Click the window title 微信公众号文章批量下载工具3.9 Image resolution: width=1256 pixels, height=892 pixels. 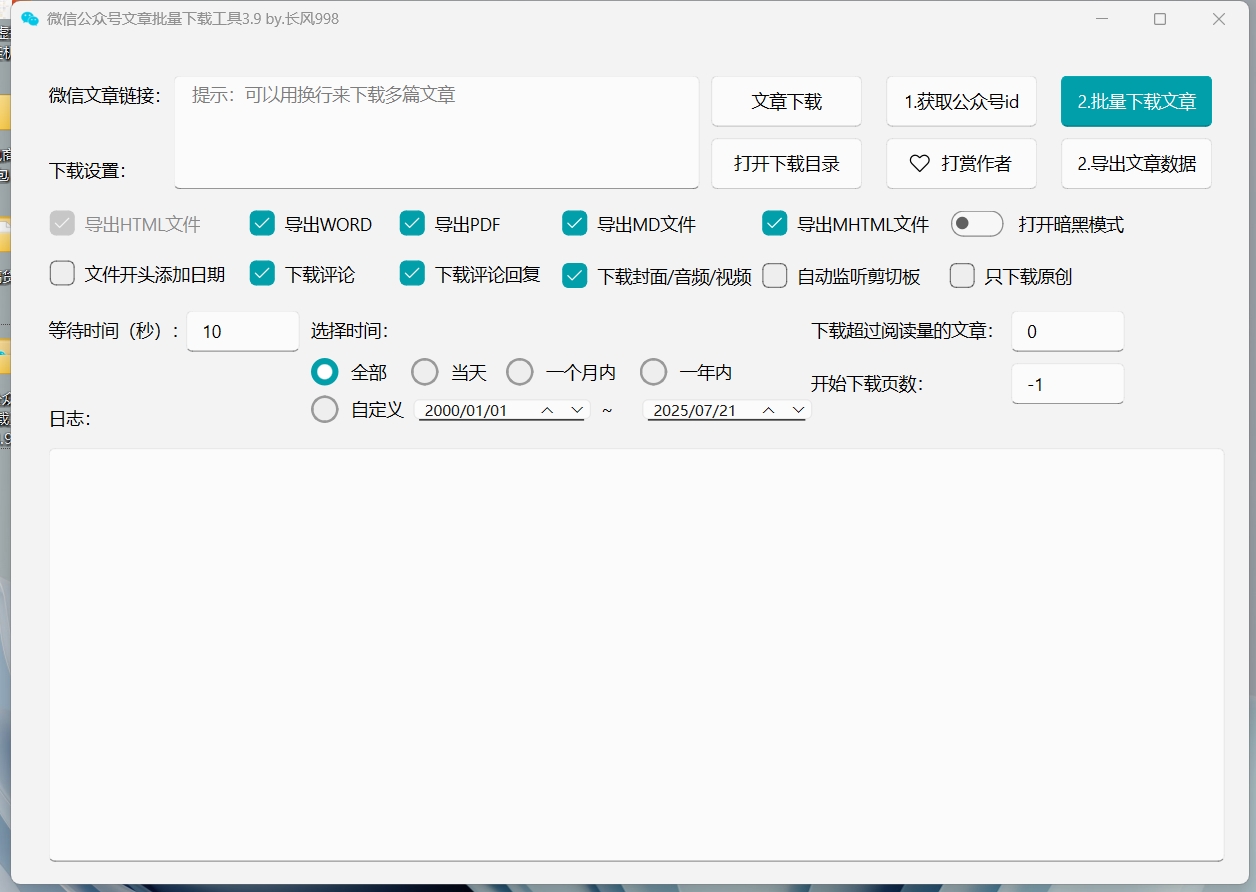tap(193, 19)
